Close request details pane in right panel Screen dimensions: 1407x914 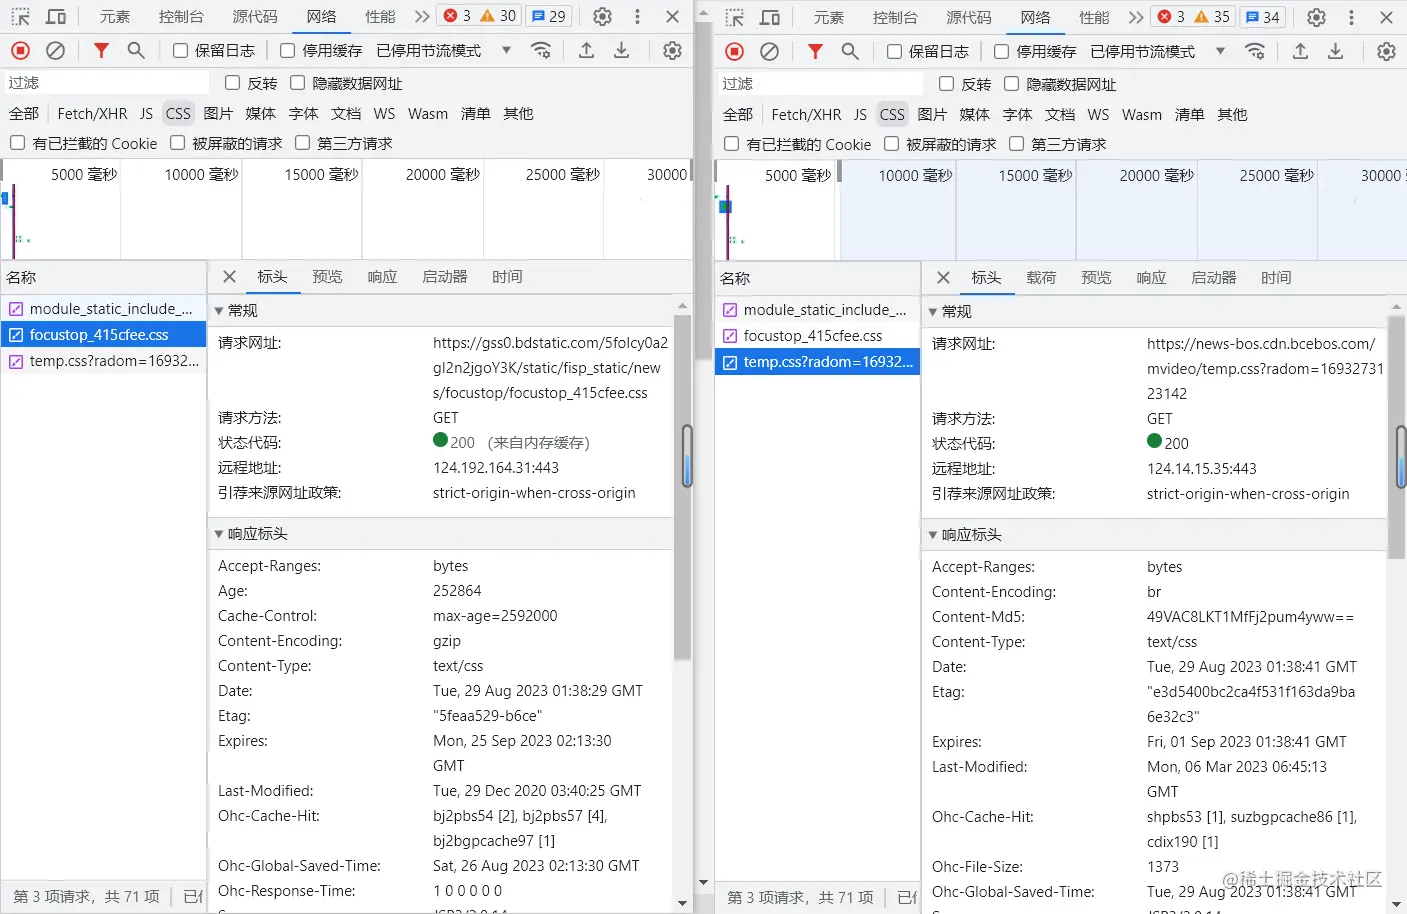click(x=943, y=278)
